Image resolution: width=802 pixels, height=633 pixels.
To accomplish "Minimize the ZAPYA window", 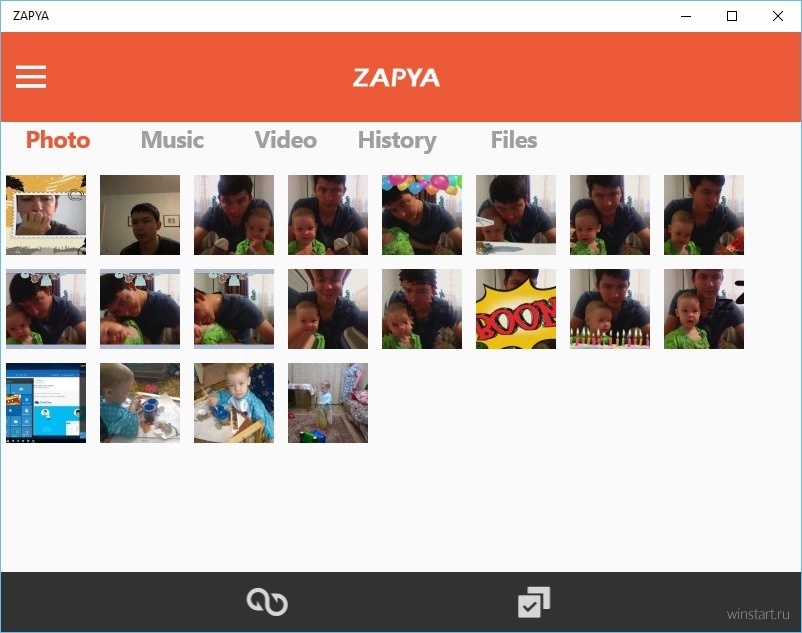I will click(x=686, y=16).
